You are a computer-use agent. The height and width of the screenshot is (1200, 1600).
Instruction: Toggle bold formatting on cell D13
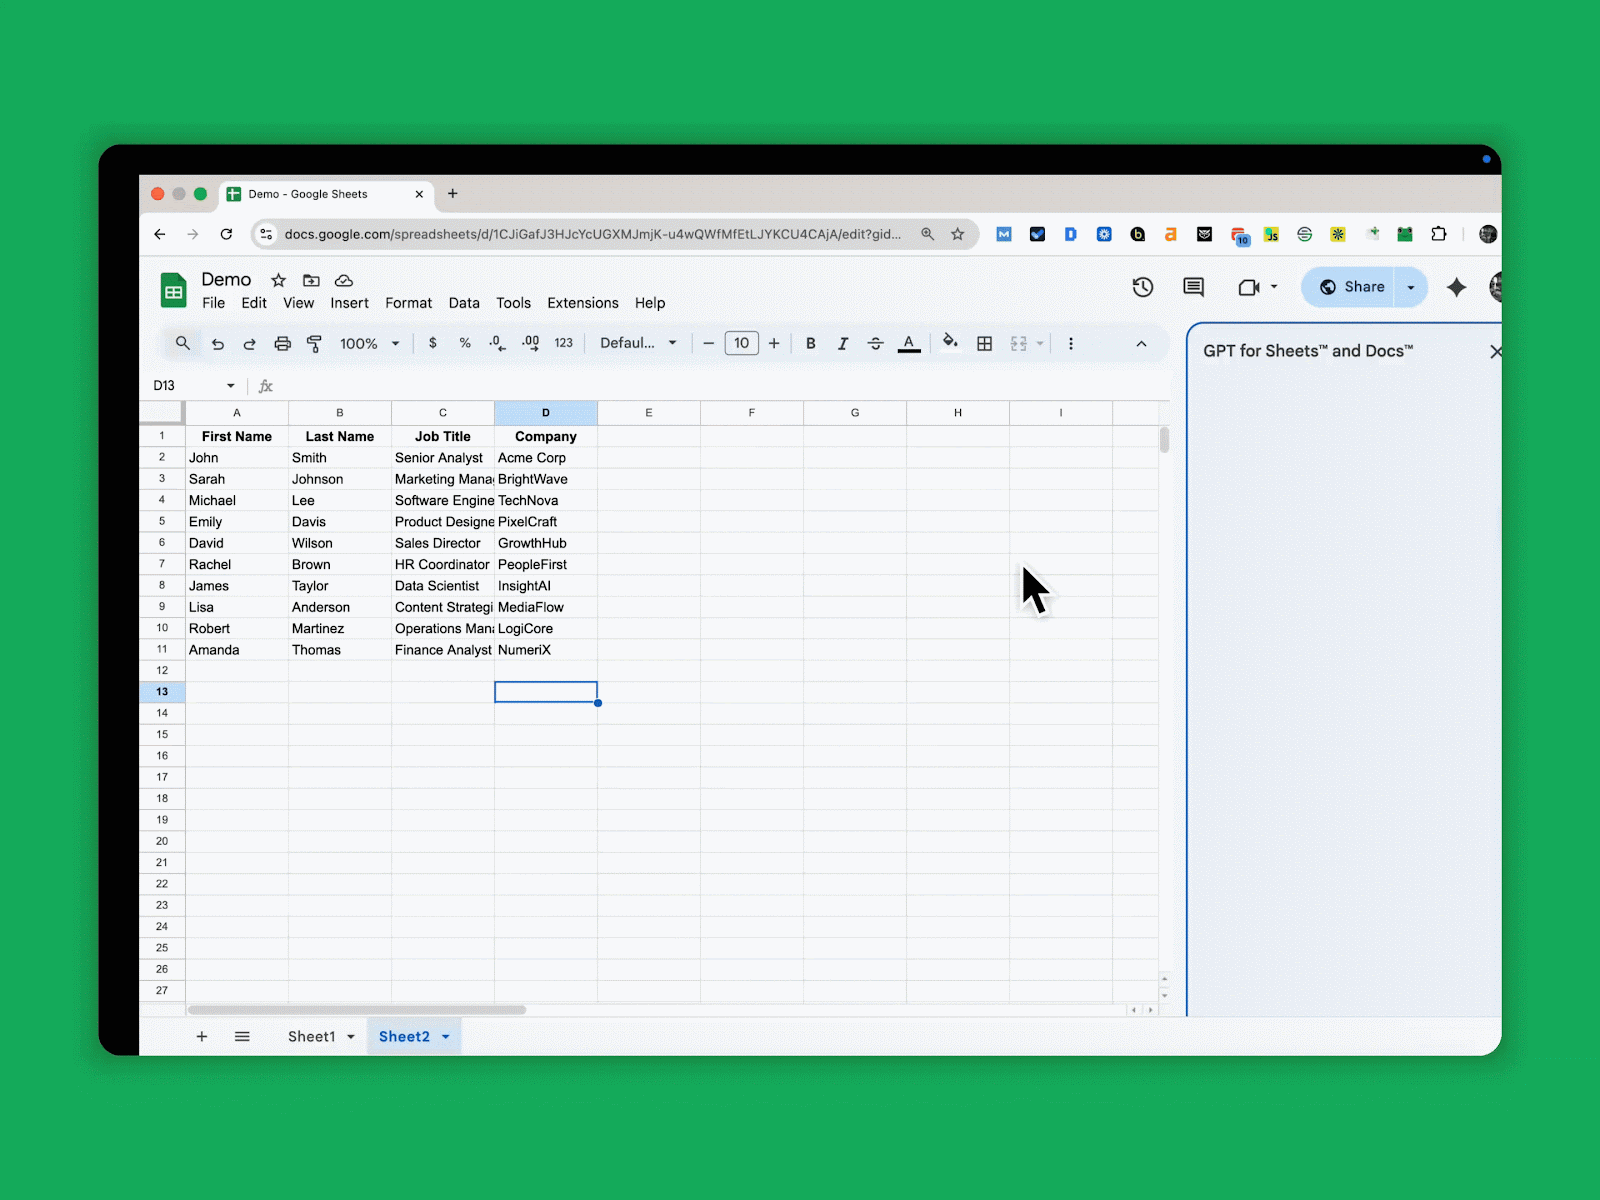pos(810,343)
